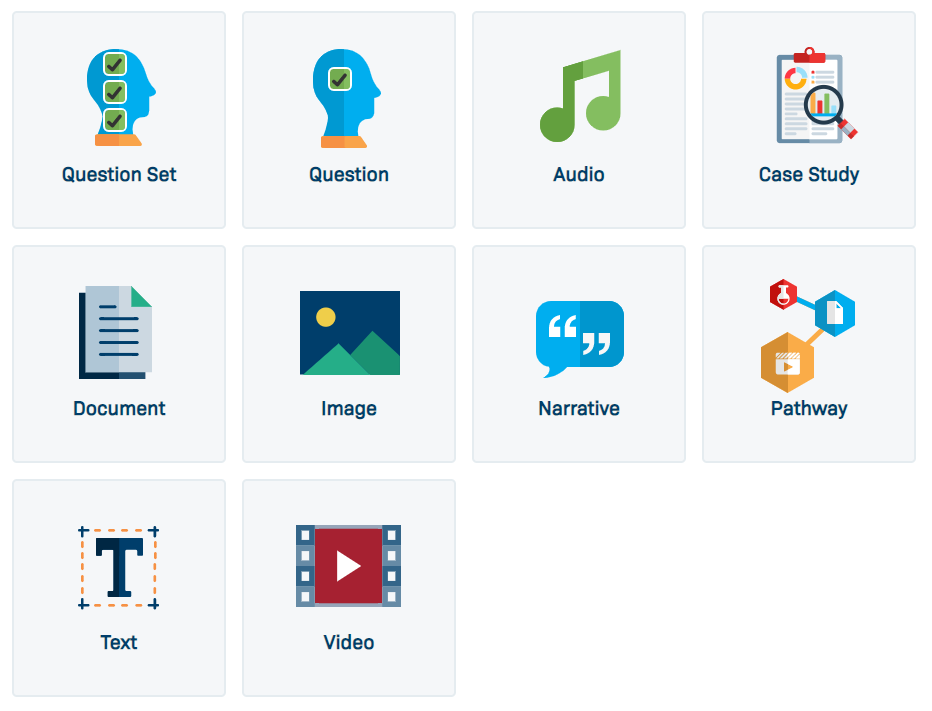Click the "Video" label text

[349, 643]
